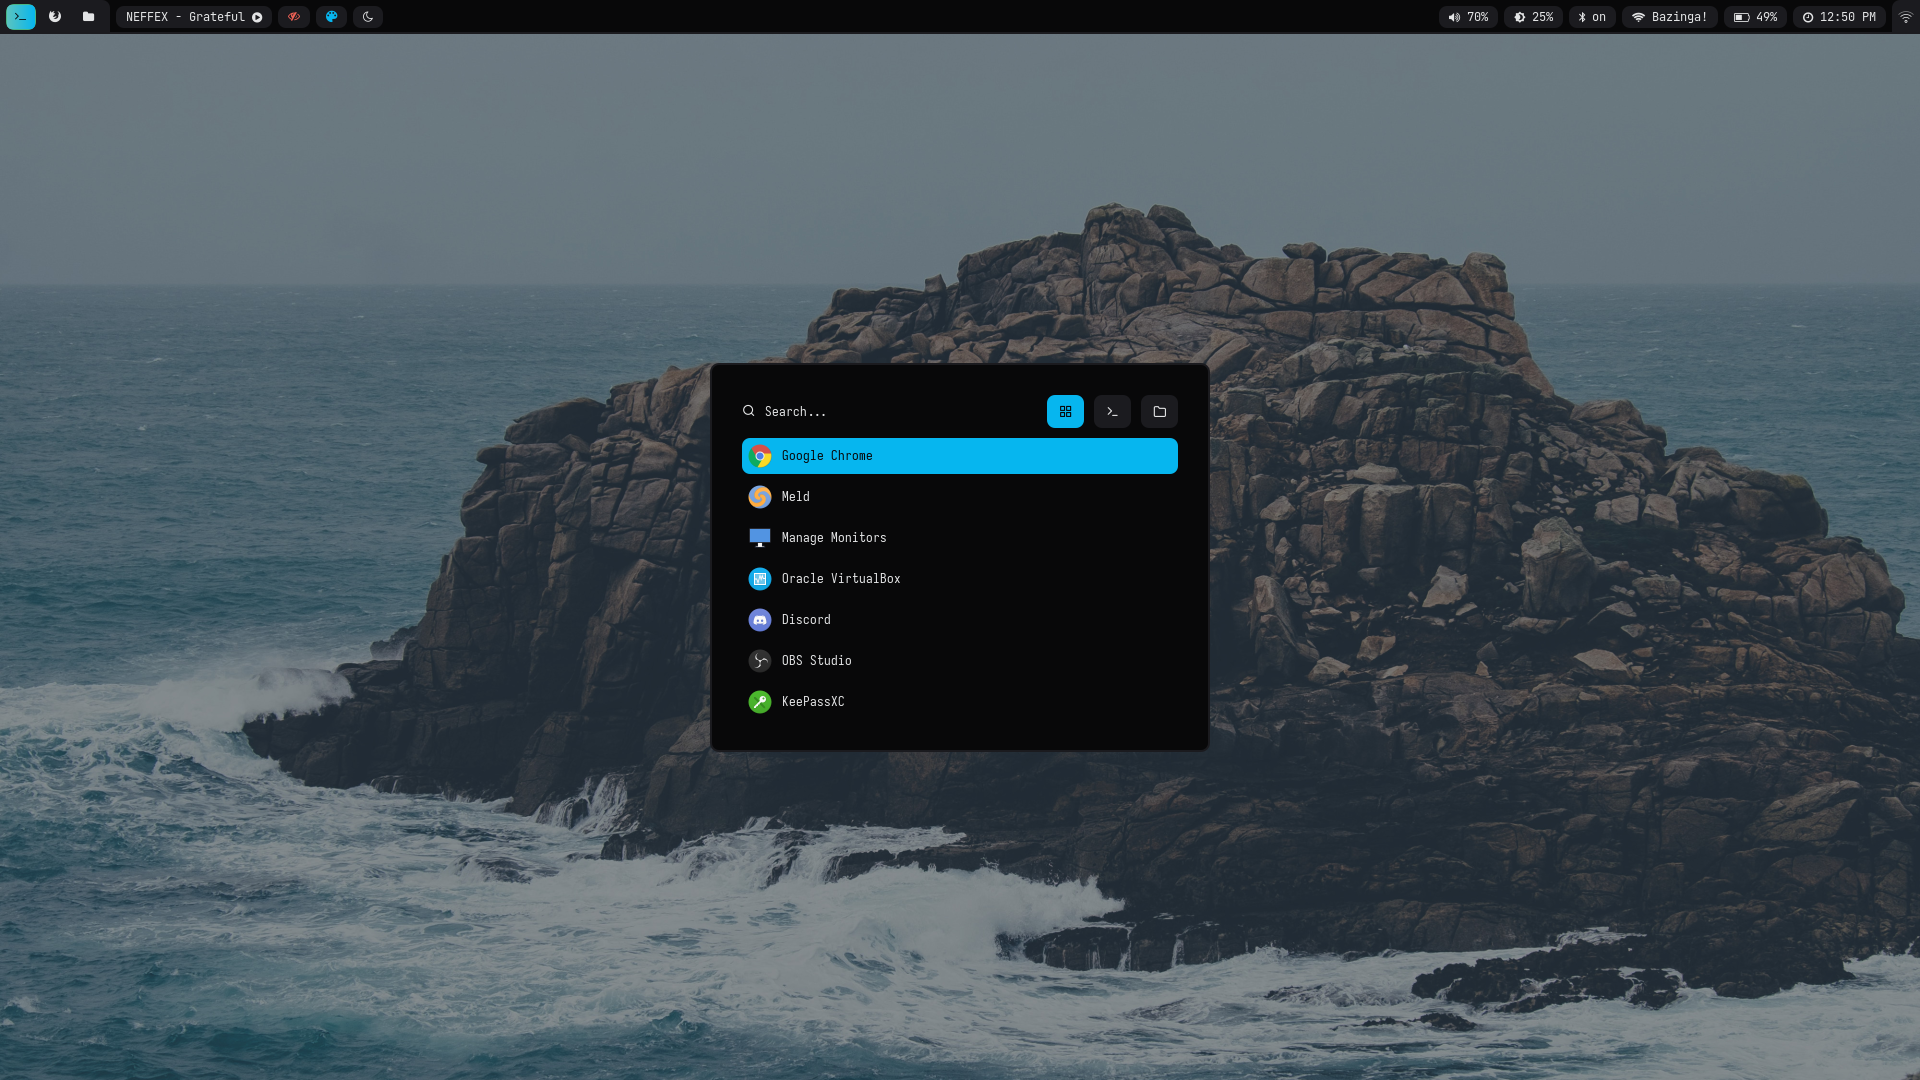Focus the Search... field in launcher
The width and height of the screenshot is (1920, 1080).
coord(890,411)
